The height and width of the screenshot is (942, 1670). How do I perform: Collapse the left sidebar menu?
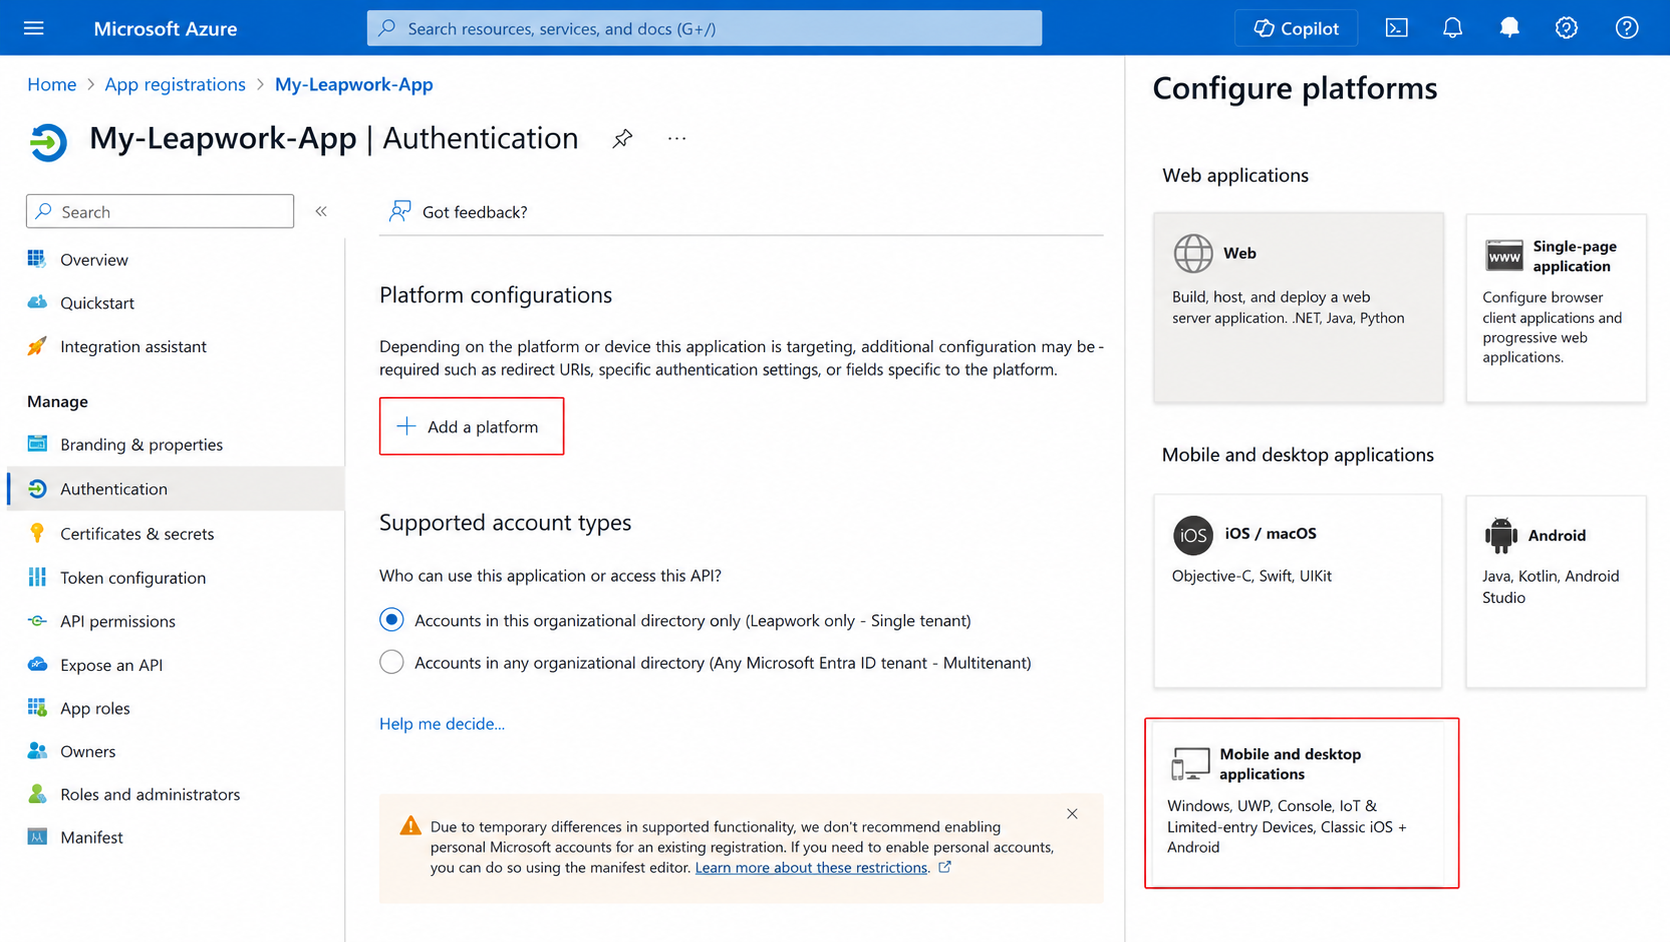(x=321, y=211)
